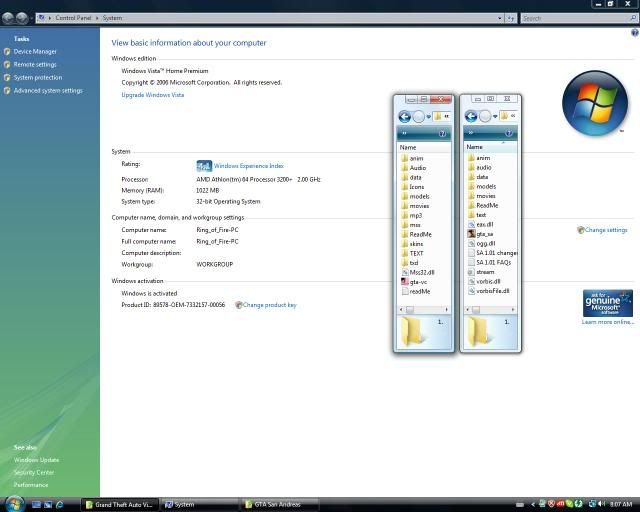Open gta_sa executable in San Andreas window
The image size is (640, 512).
tap(480, 234)
